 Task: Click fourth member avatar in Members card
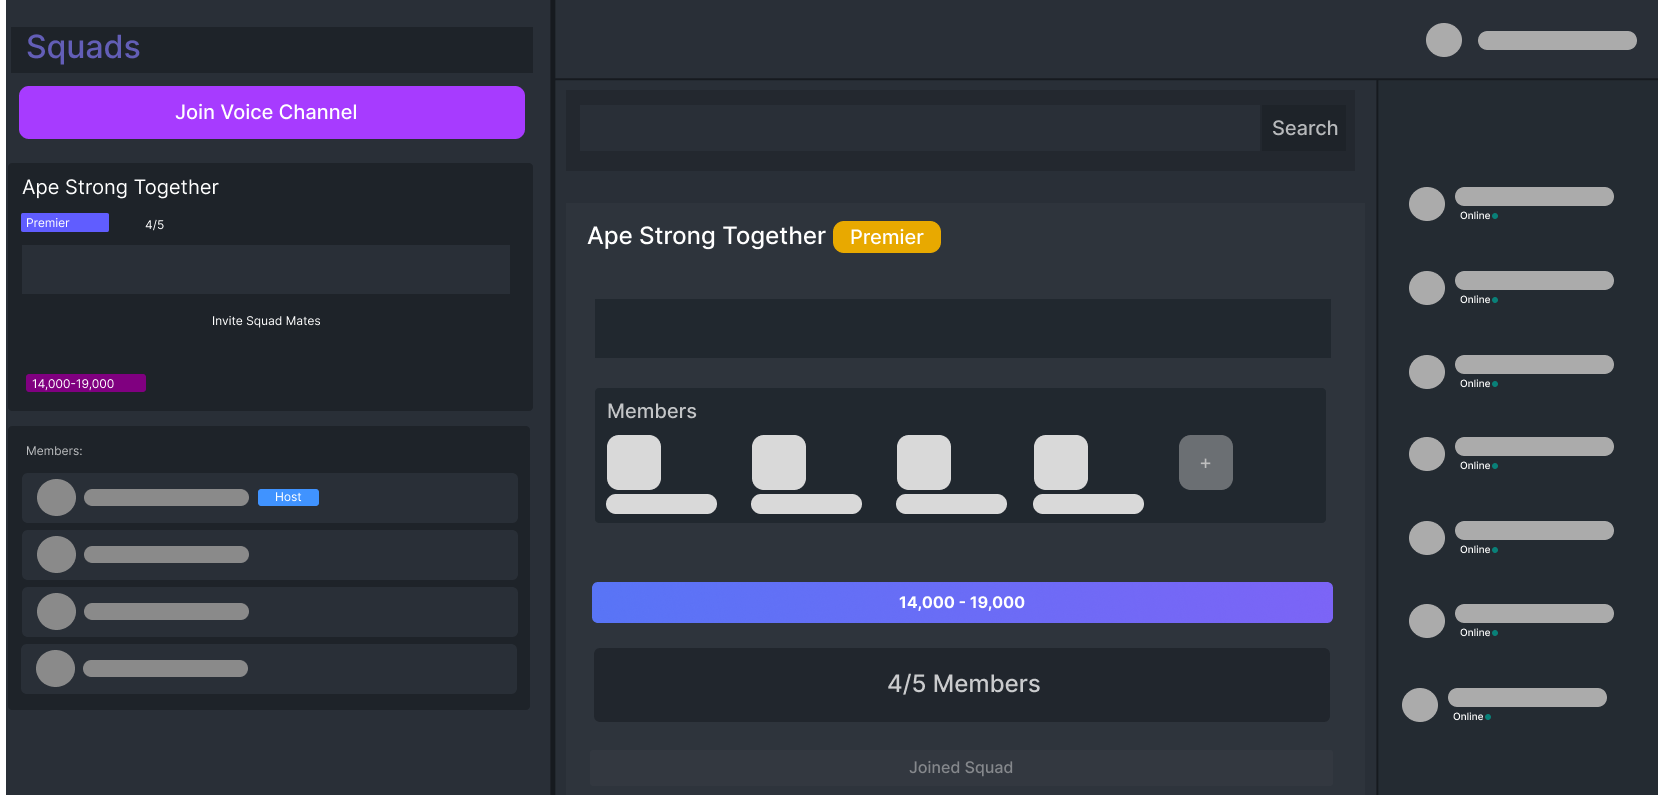(1060, 462)
